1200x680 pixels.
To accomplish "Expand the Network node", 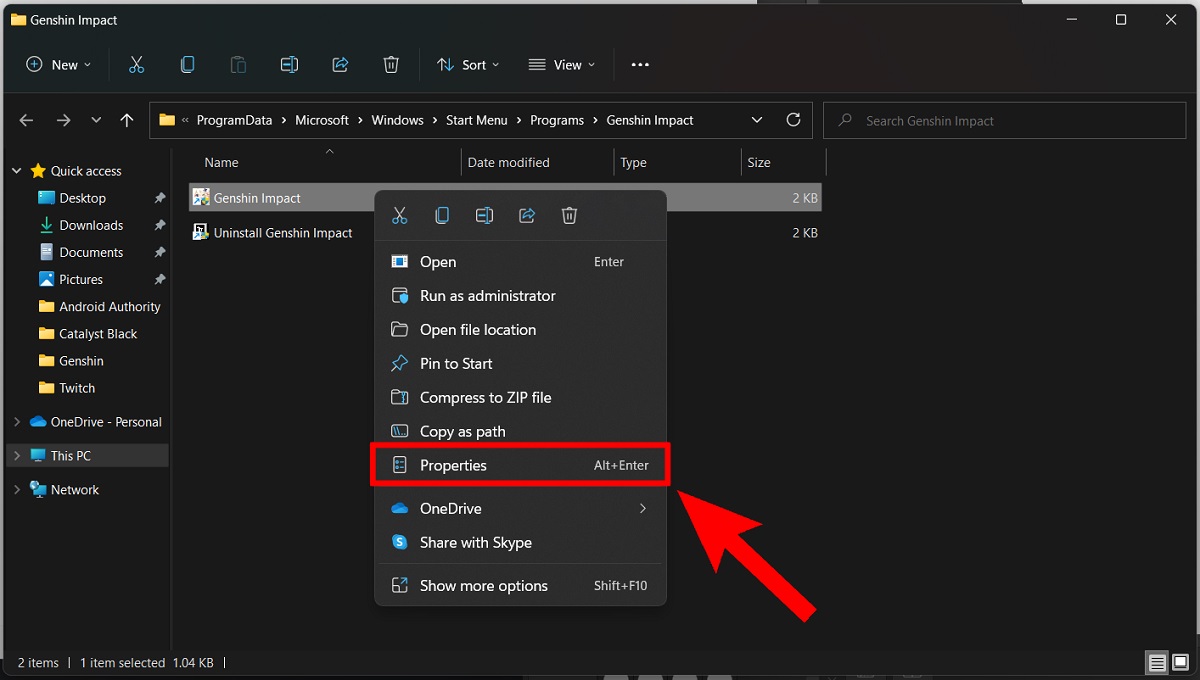I will coord(16,490).
